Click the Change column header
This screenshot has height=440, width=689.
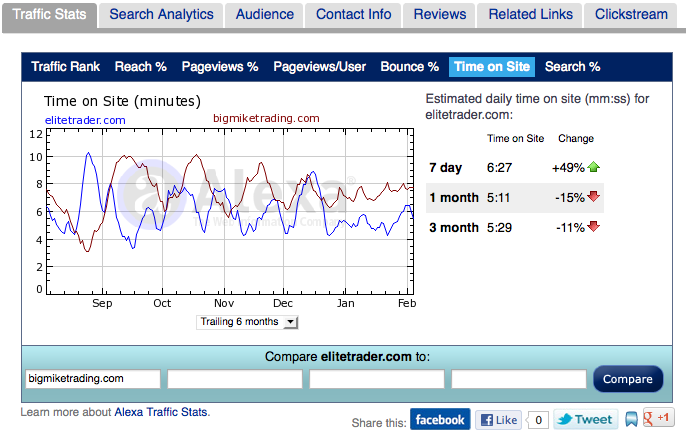click(x=576, y=138)
